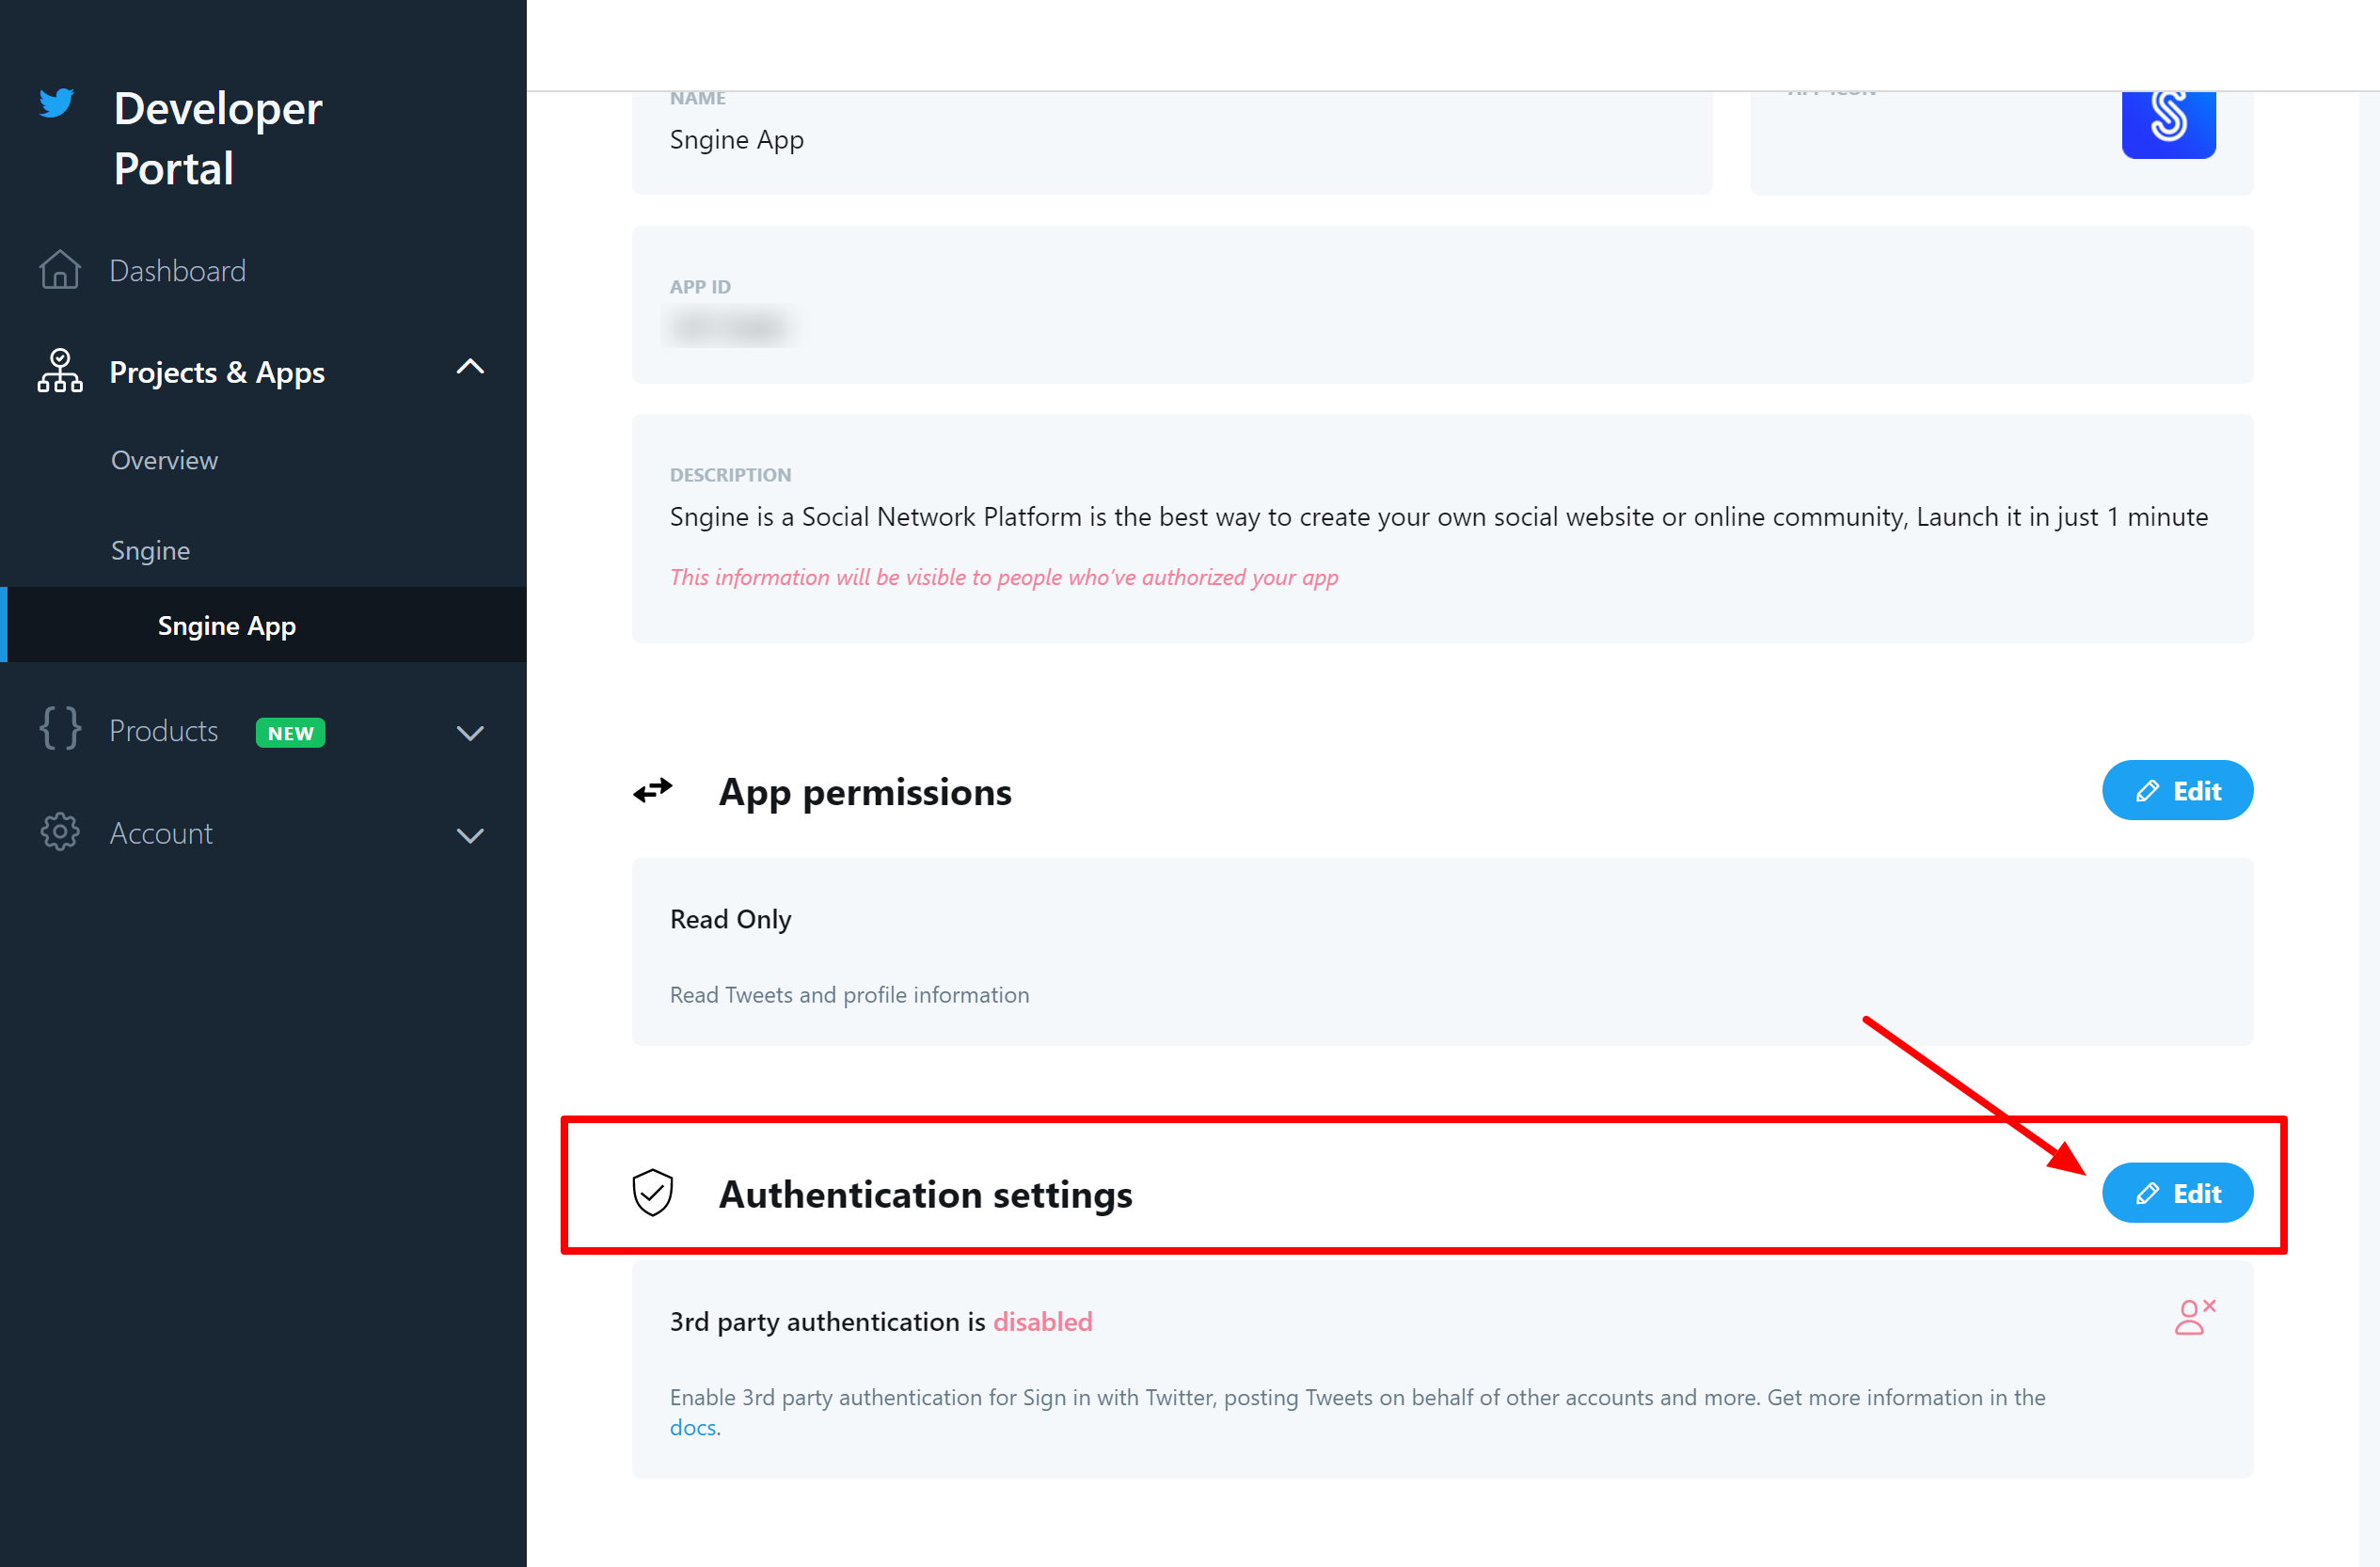Viewport: 2380px width, 1567px height.
Task: Click the Authentication settings shield icon
Action: coord(653,1193)
